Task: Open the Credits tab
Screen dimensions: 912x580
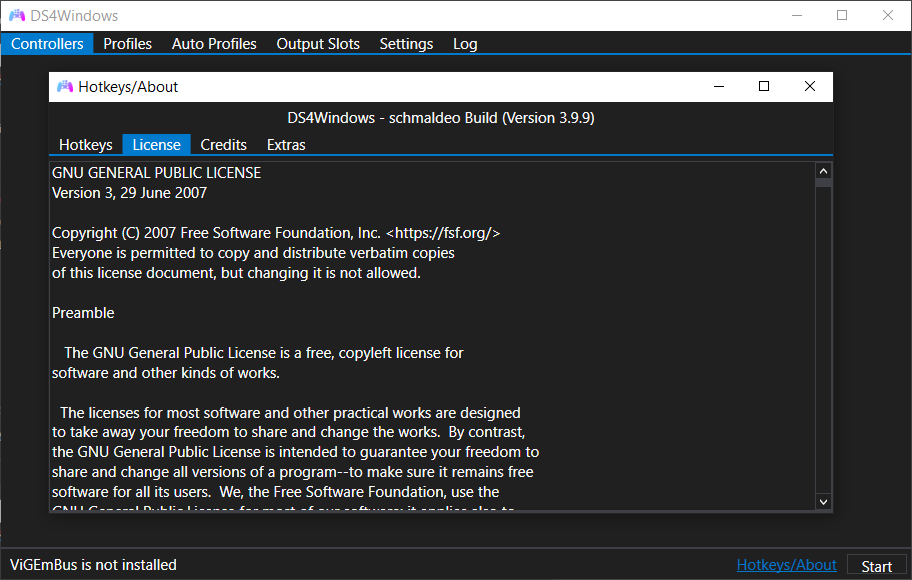Action: click(223, 145)
